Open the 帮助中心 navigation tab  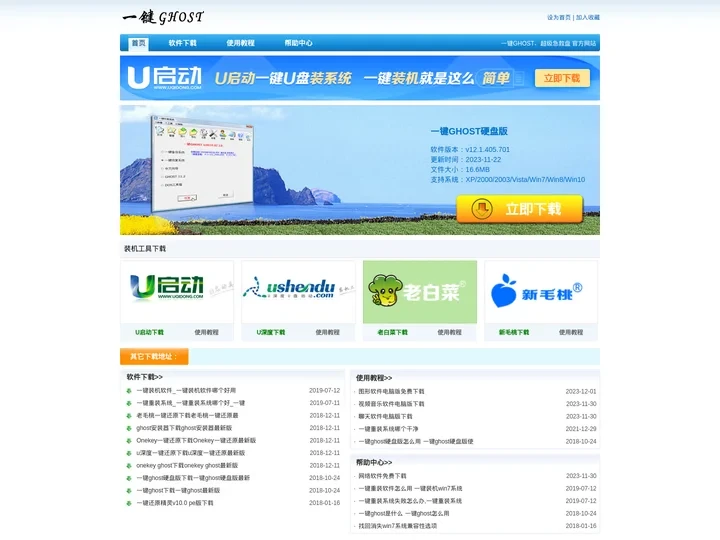point(298,43)
